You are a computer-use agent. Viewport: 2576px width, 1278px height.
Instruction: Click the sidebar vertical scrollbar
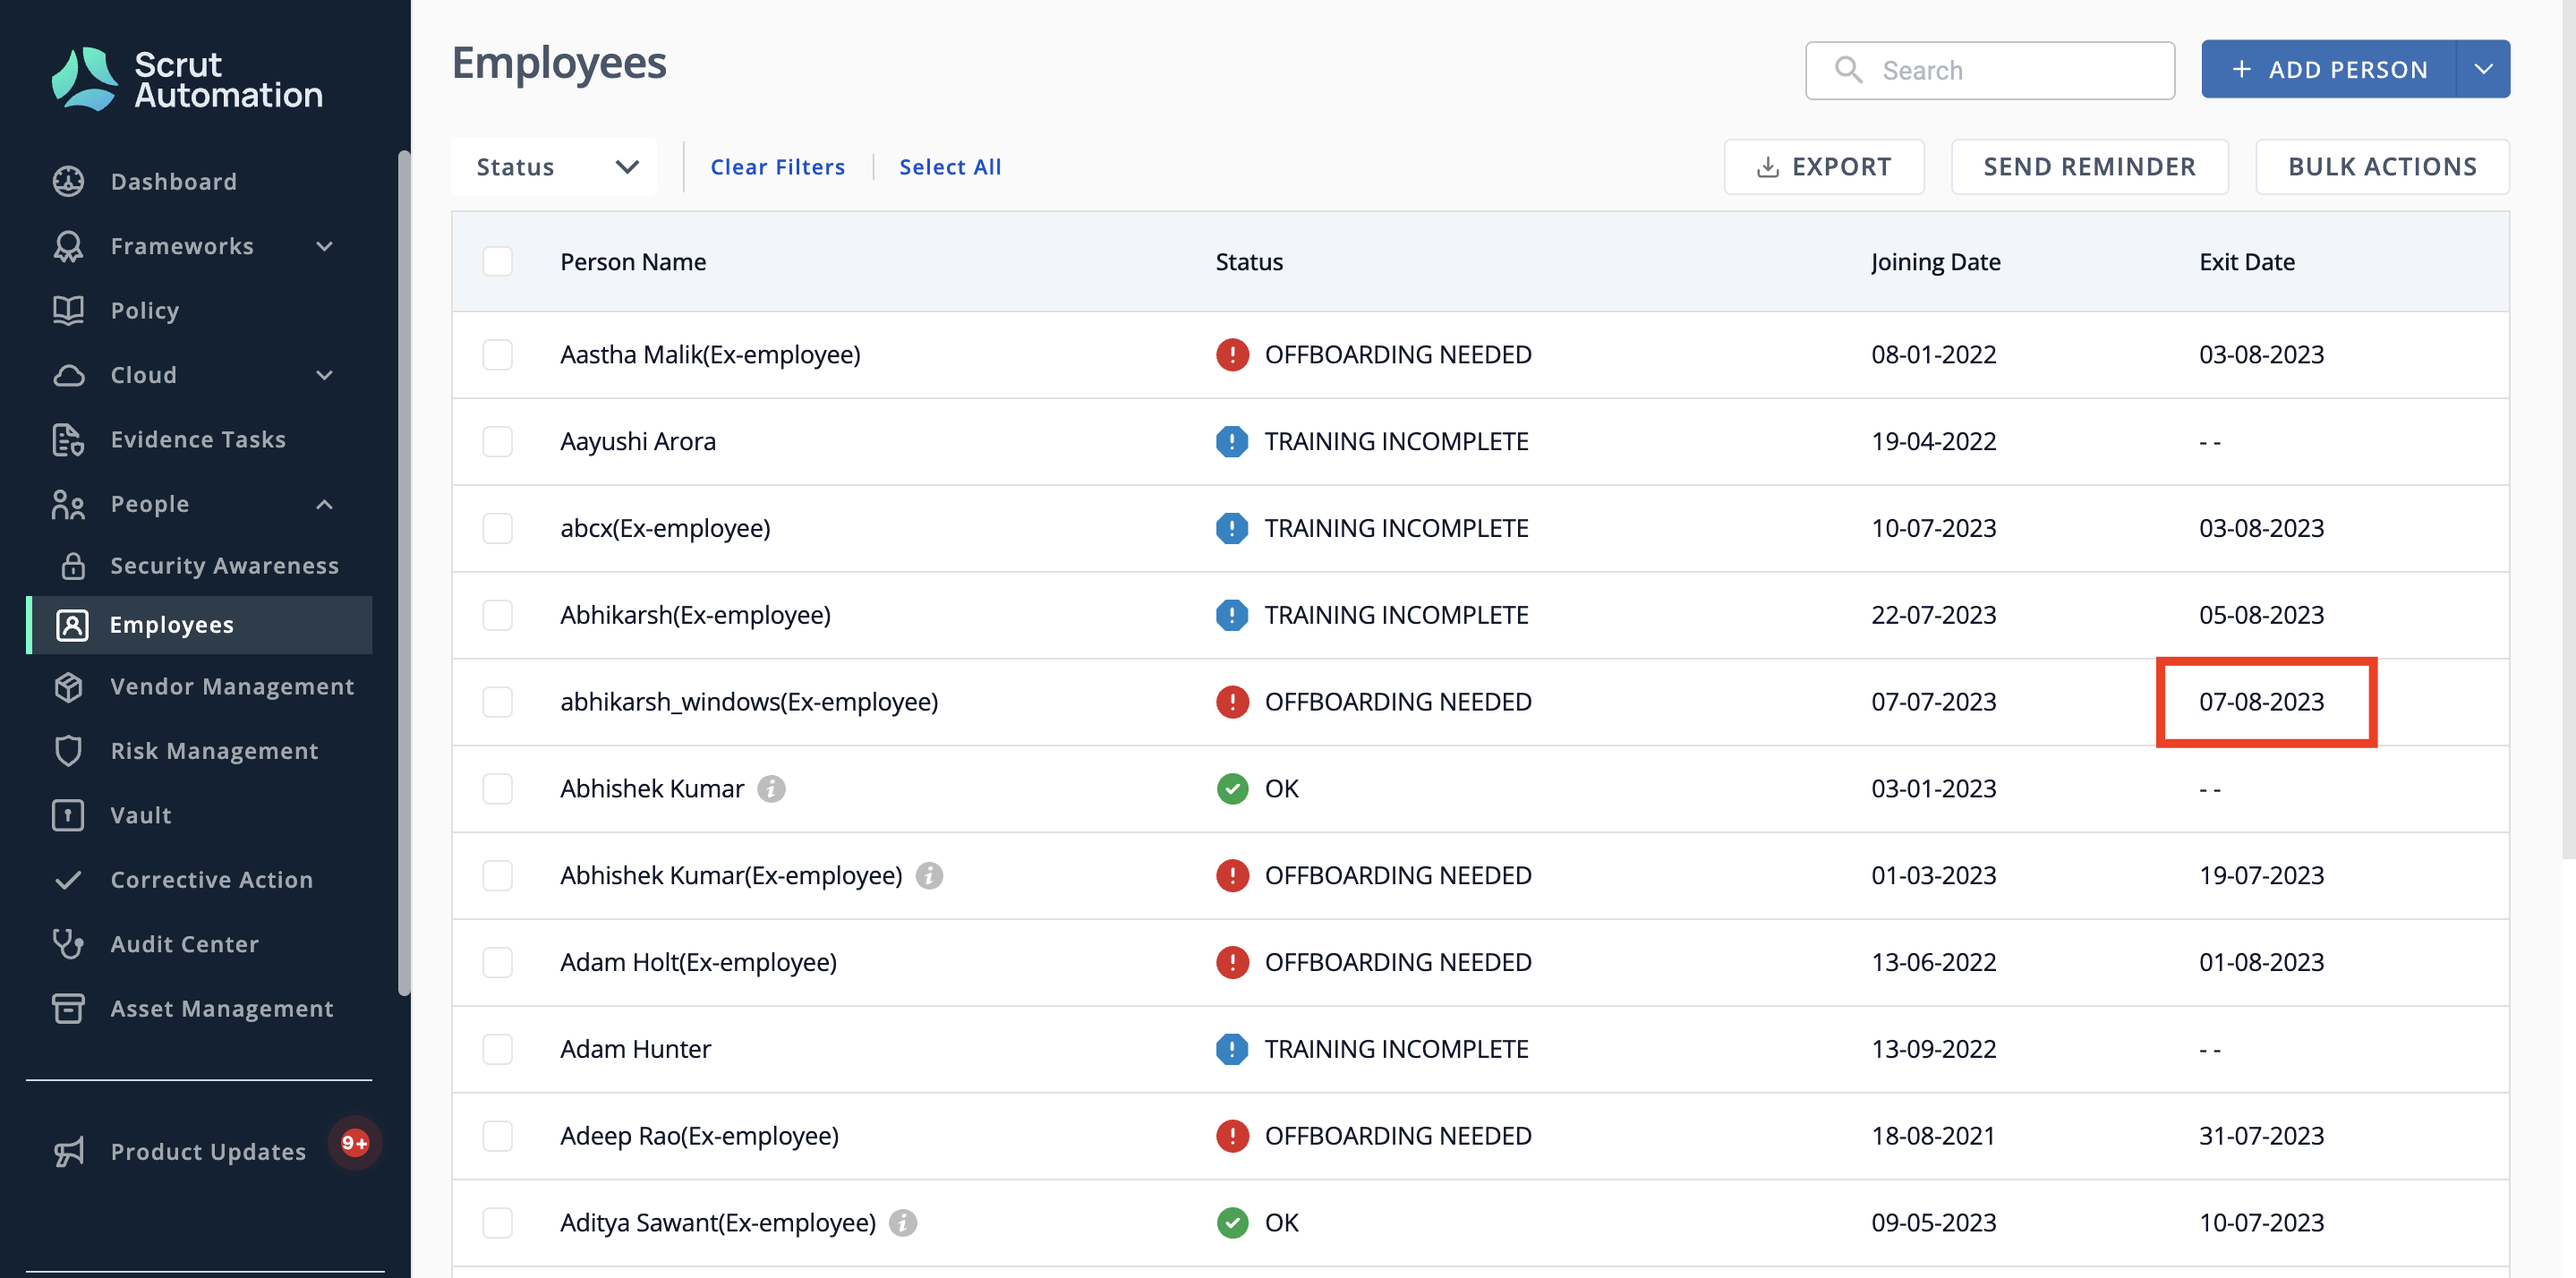click(x=404, y=573)
